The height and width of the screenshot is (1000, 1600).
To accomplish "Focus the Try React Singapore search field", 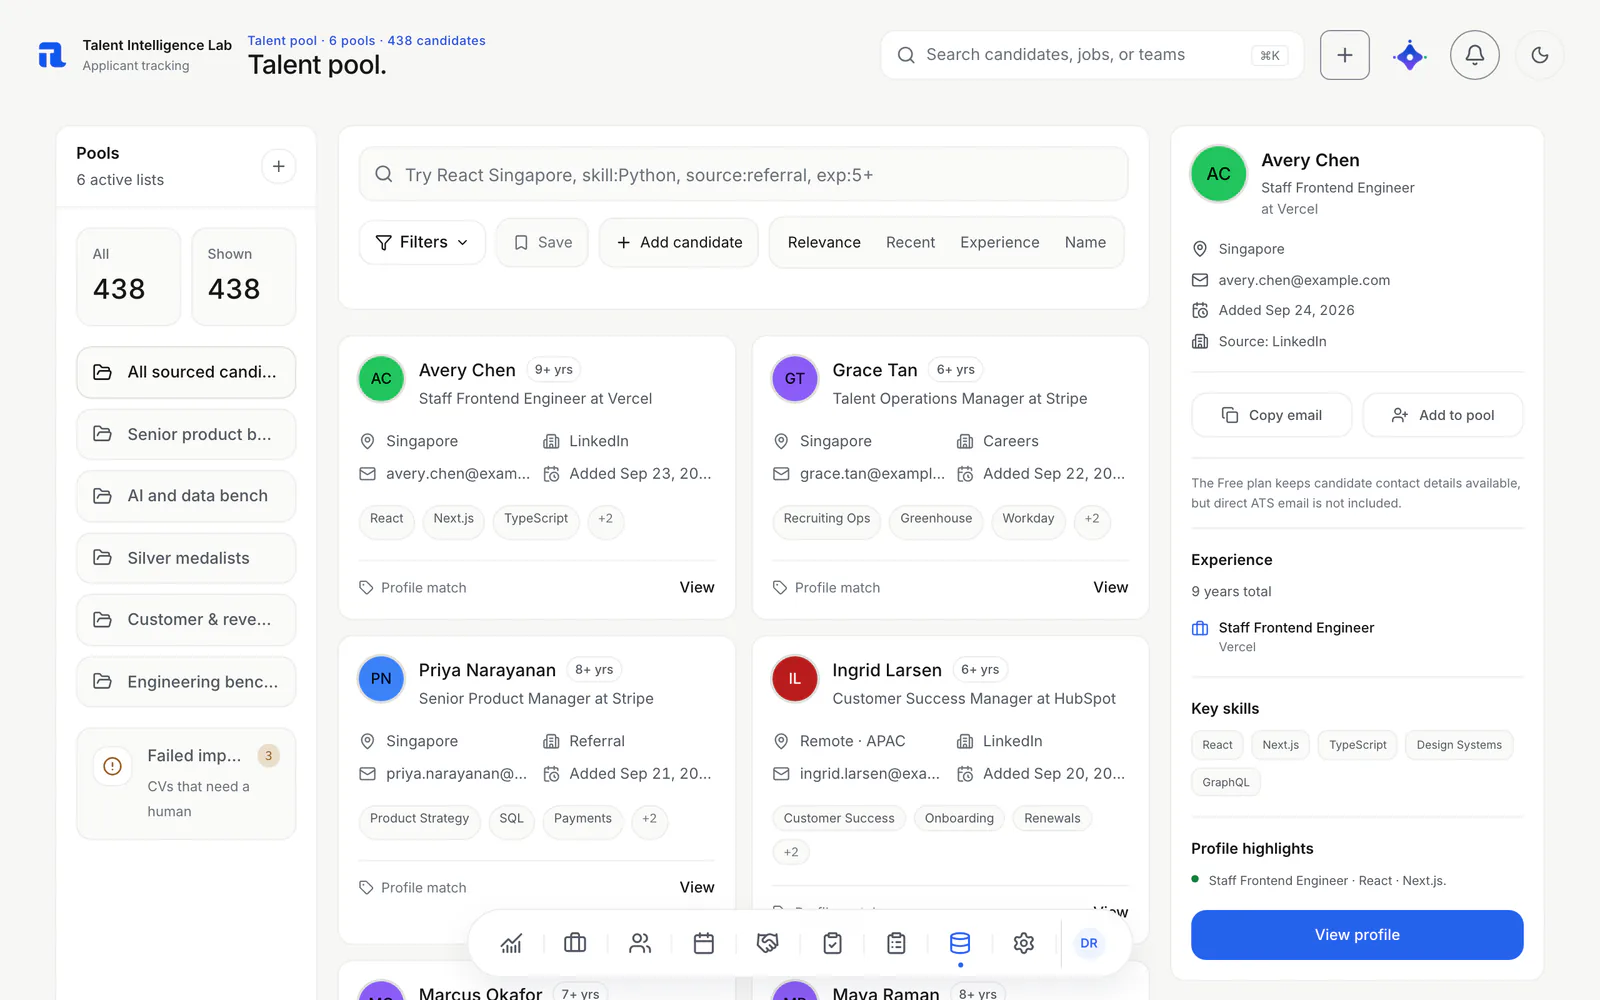I will [743, 175].
